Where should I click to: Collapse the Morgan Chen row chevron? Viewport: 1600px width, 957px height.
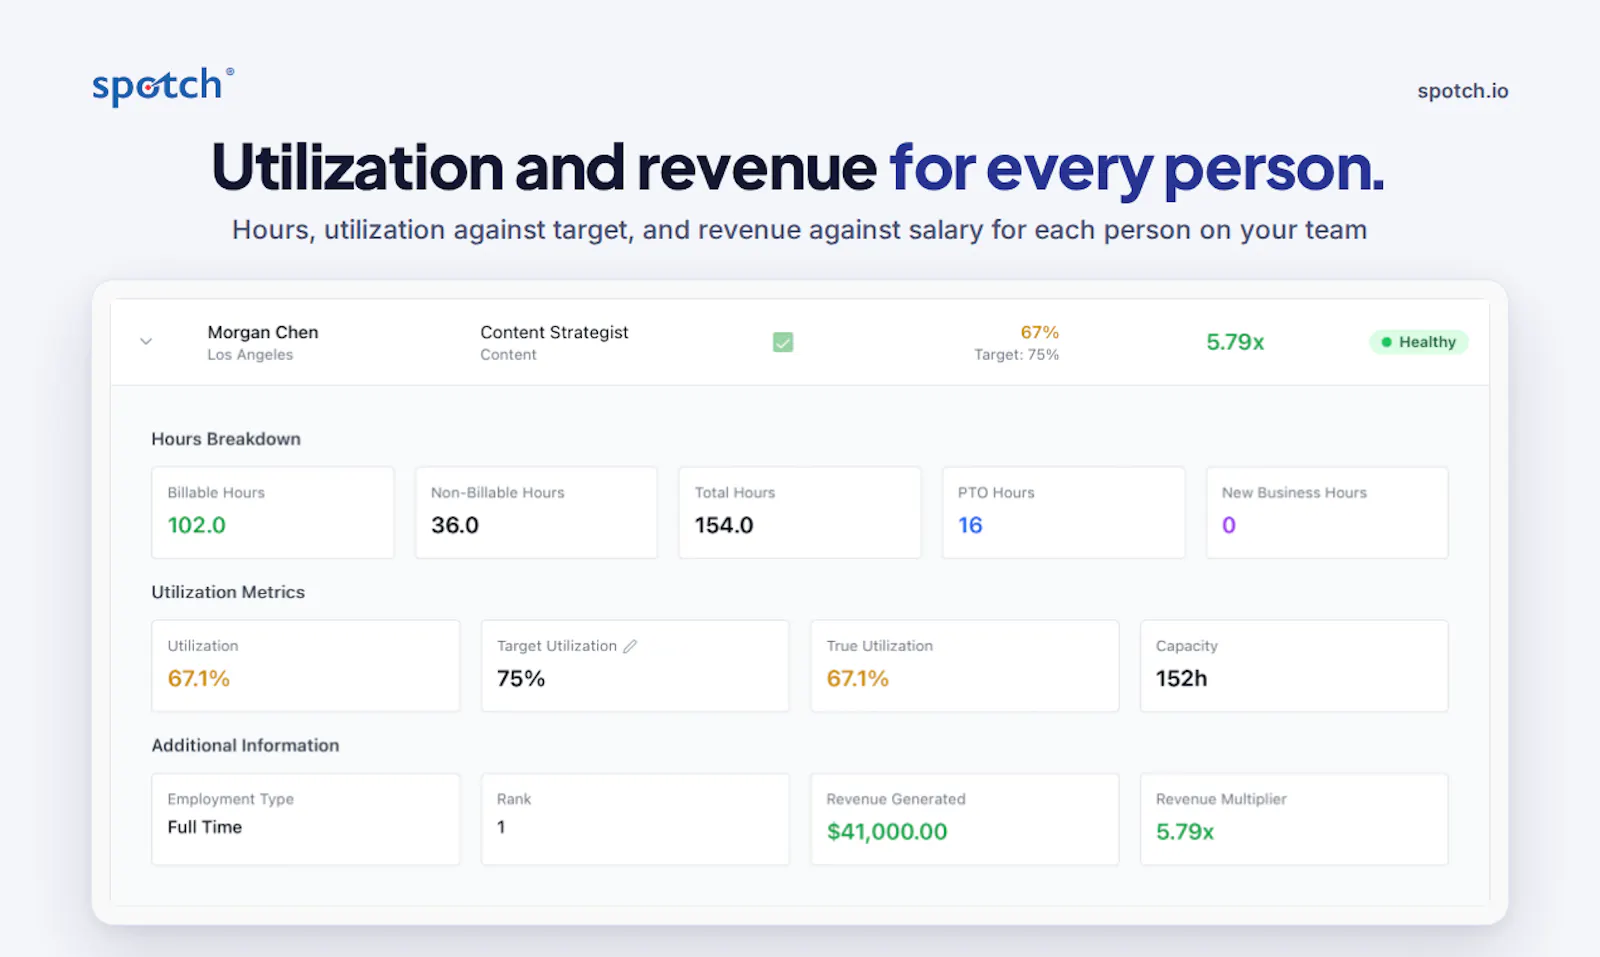146,342
